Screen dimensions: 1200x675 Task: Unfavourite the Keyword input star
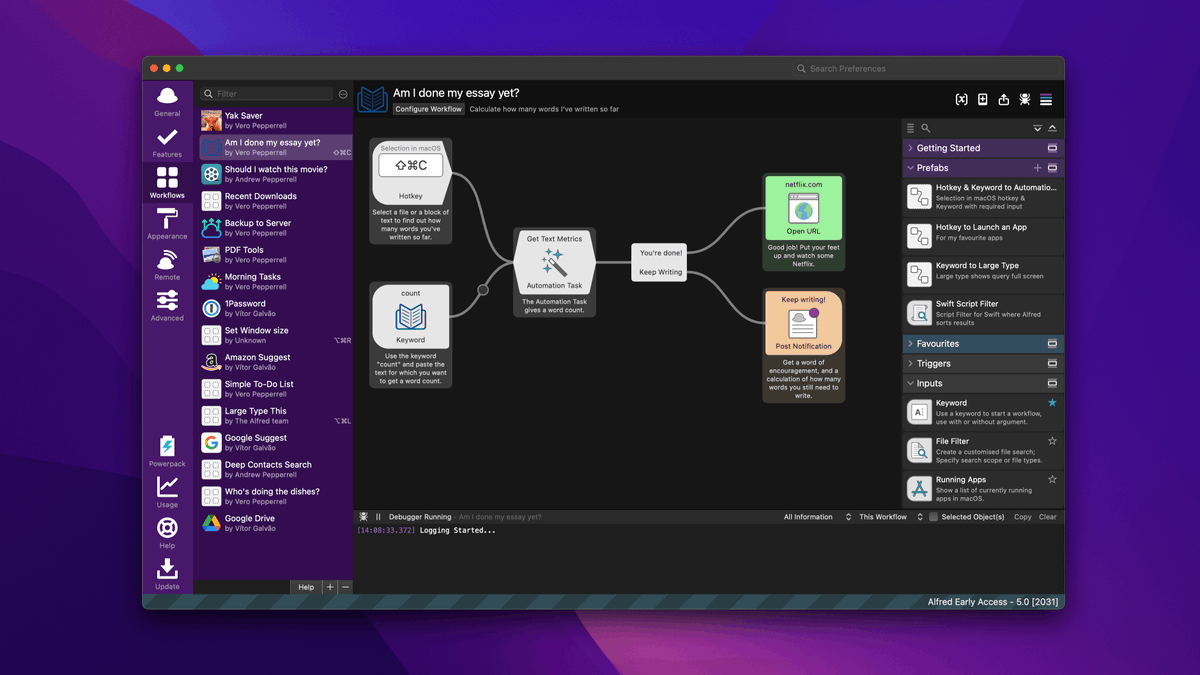1052,402
